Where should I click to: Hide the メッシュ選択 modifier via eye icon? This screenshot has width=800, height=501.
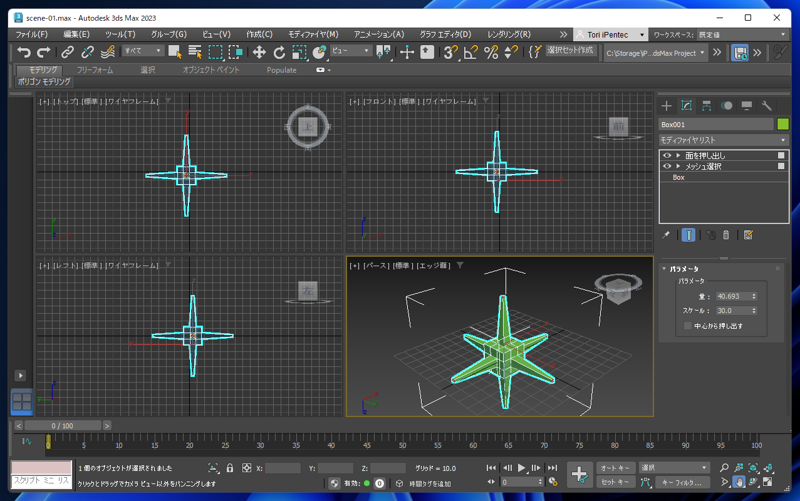(x=667, y=166)
